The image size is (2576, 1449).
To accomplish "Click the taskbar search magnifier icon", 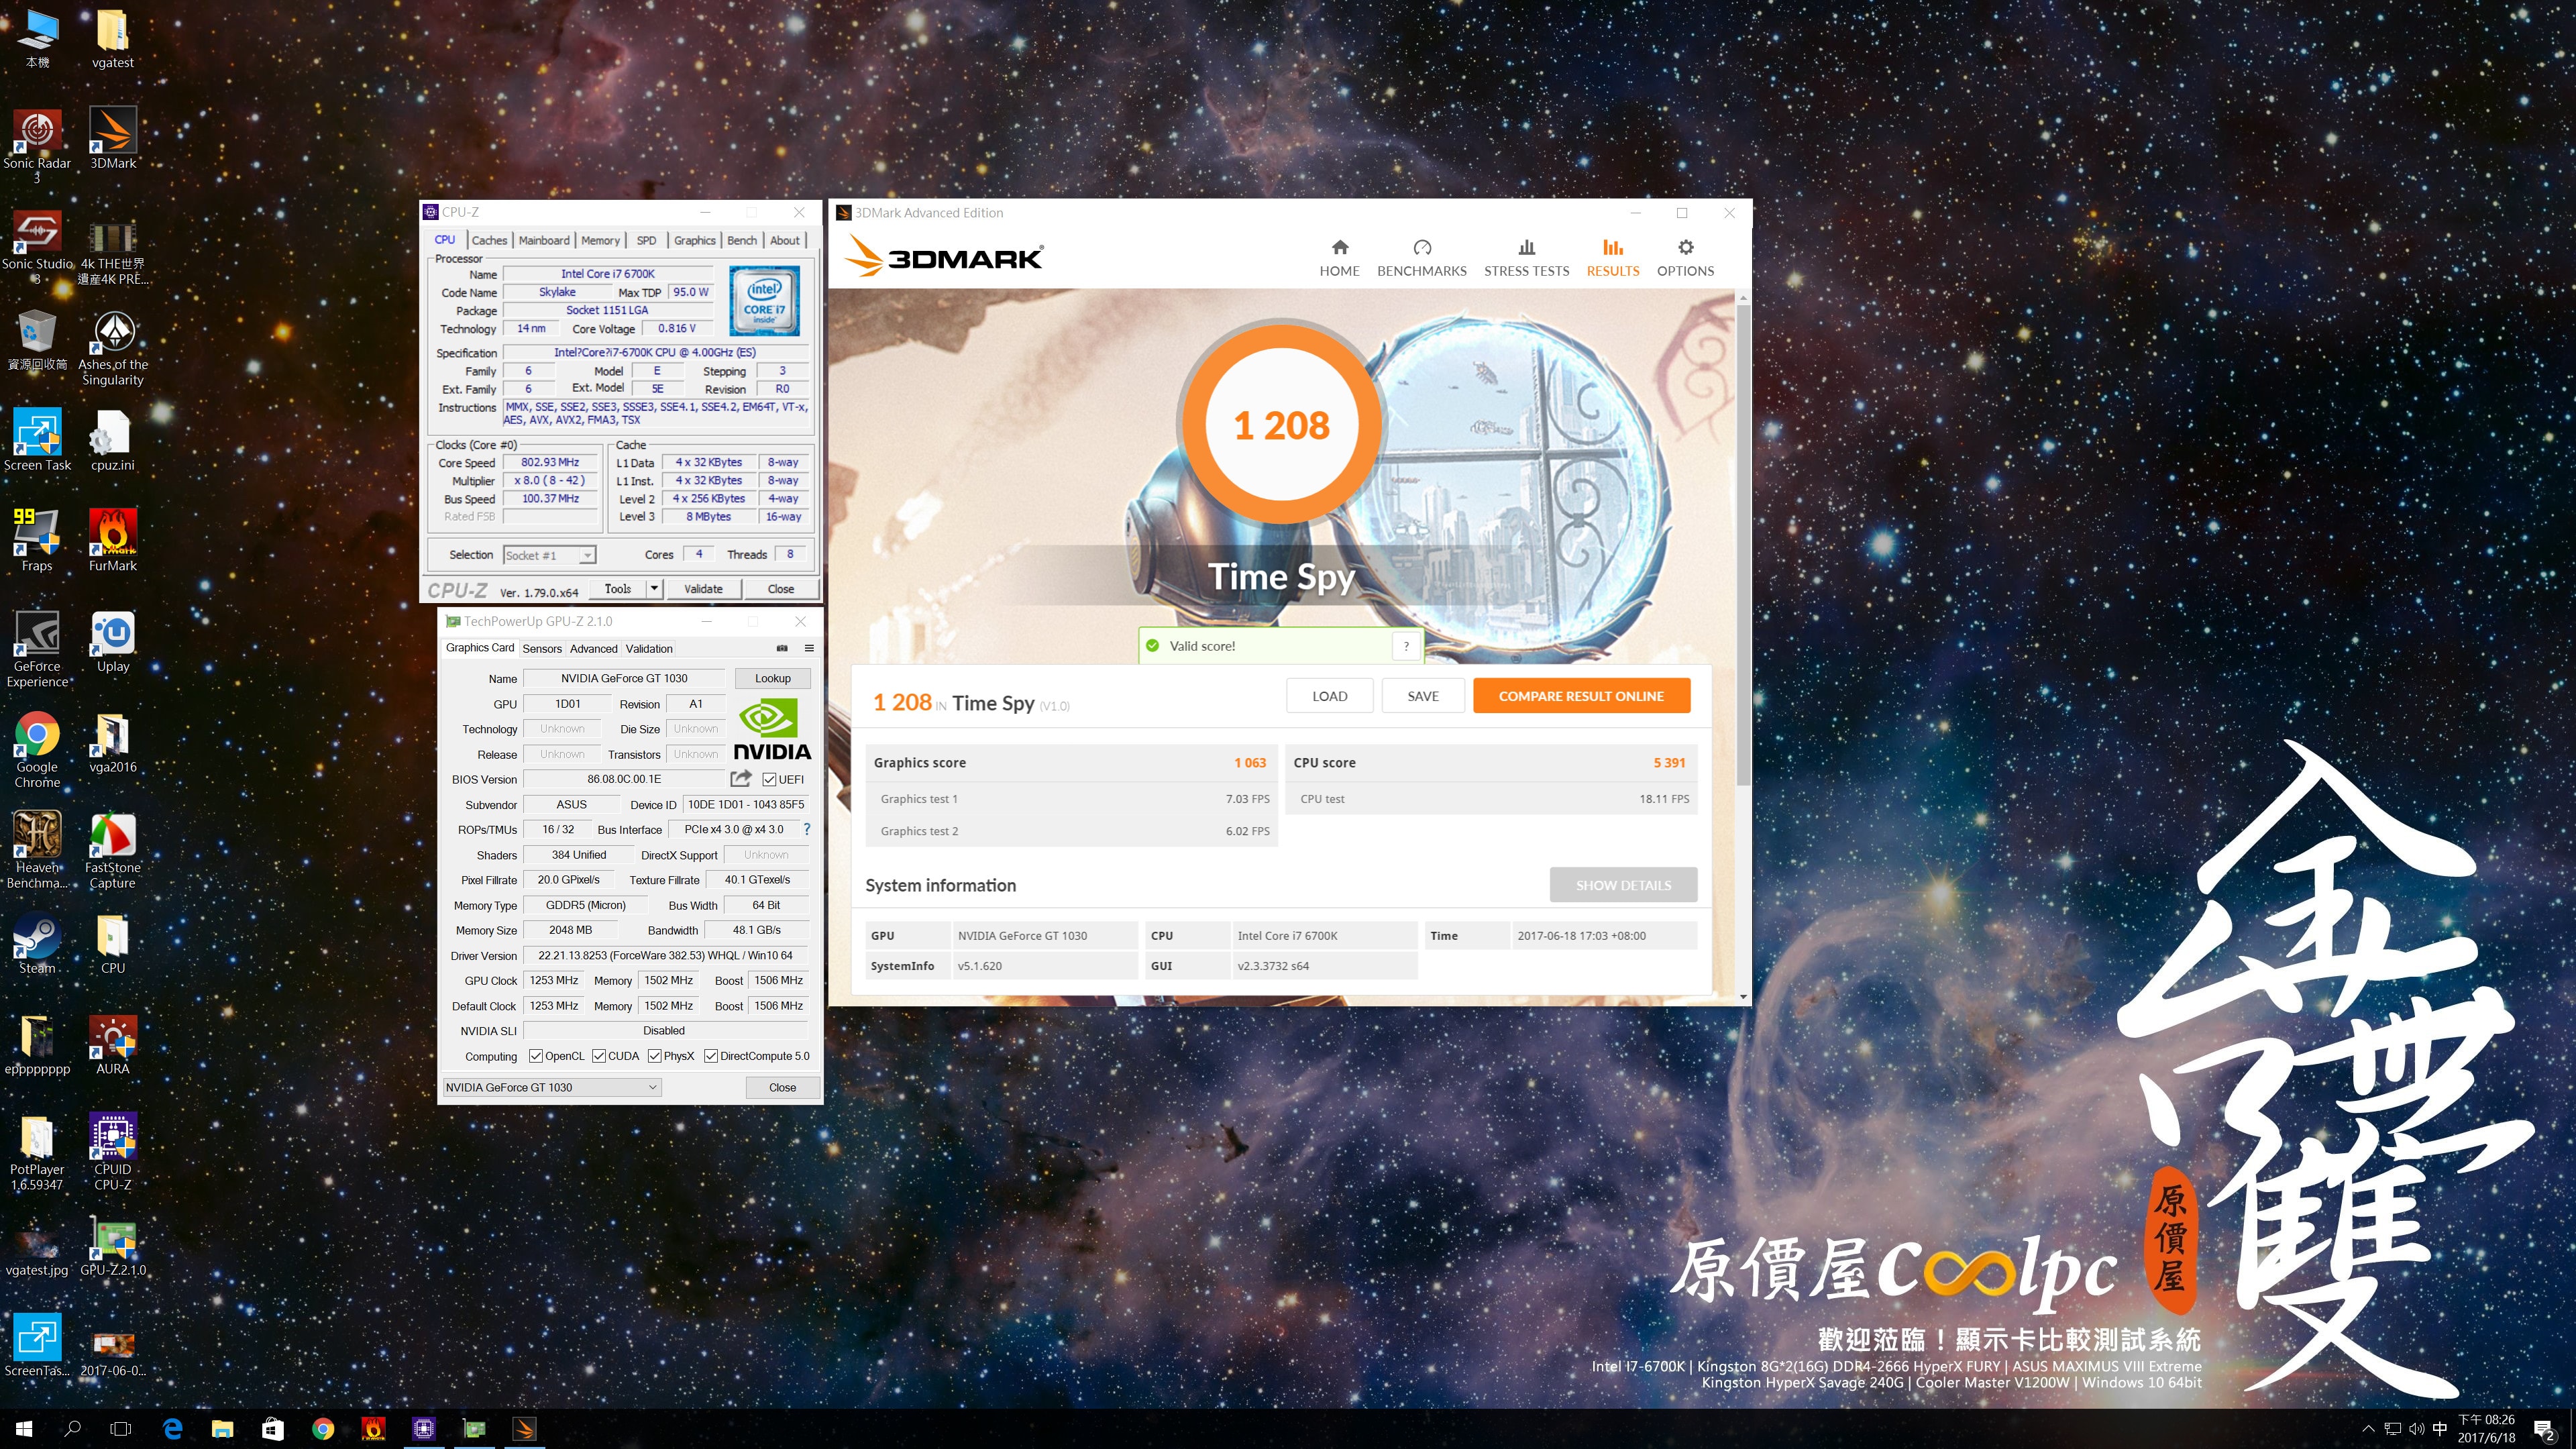I will pos(72,1429).
